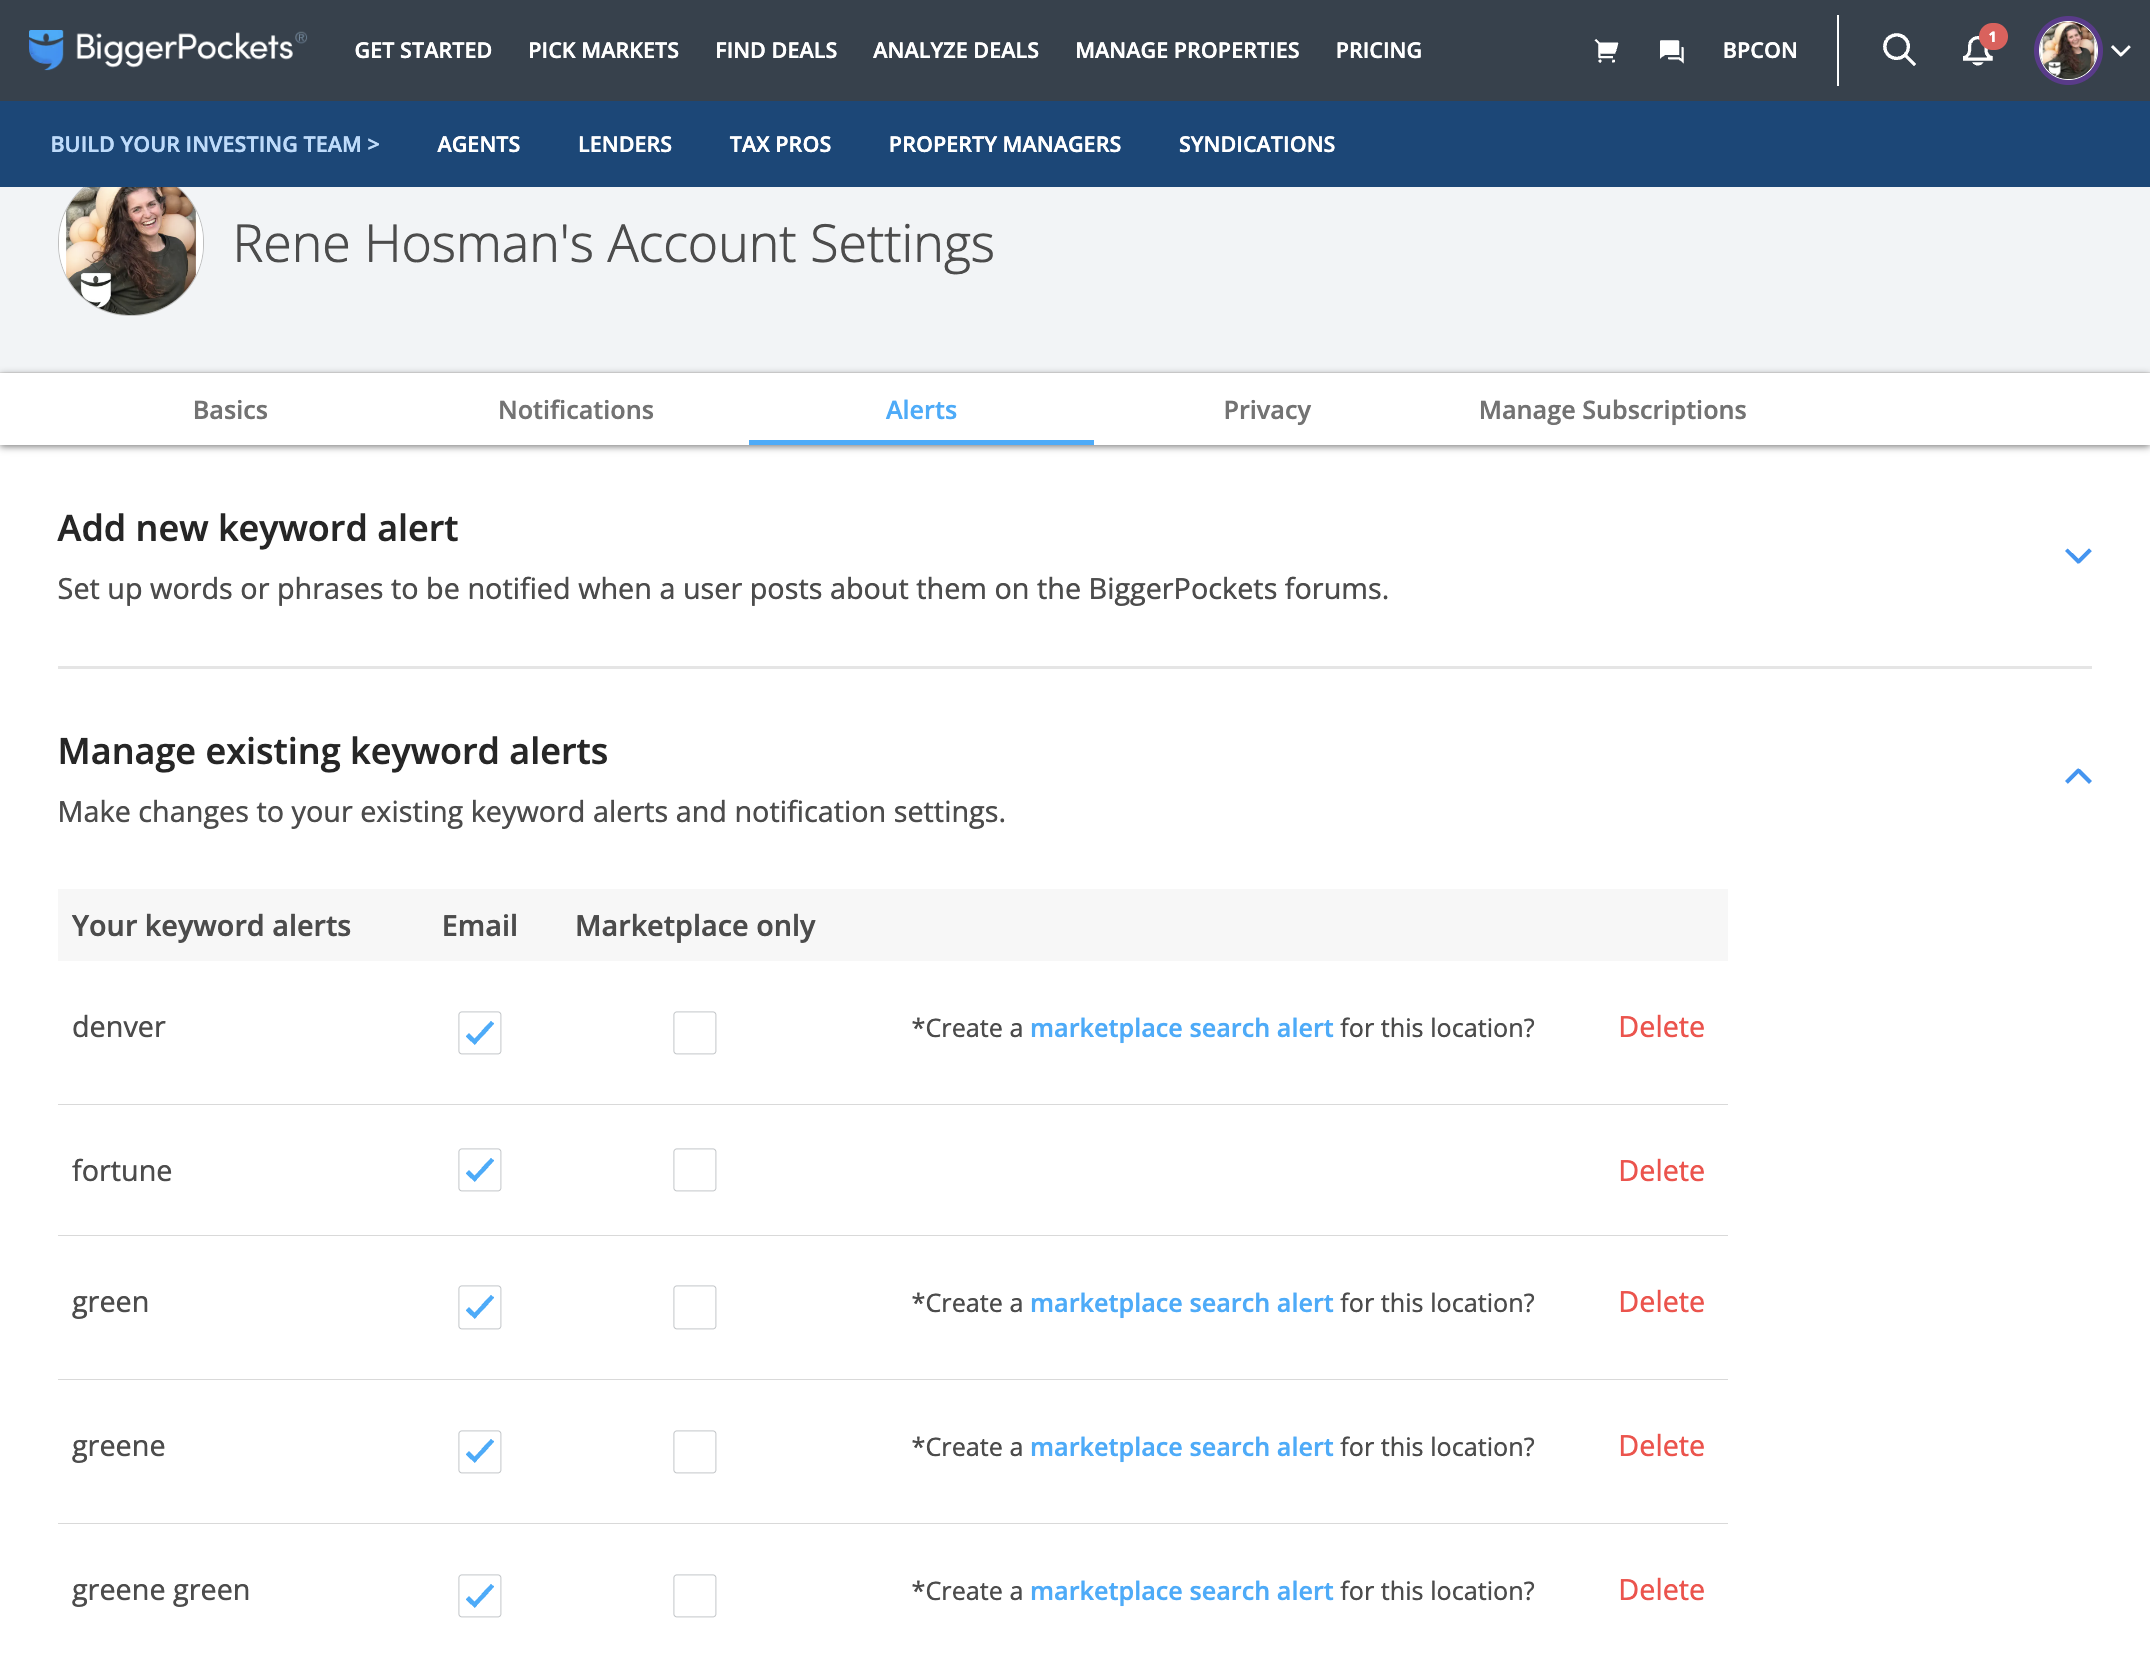Expand the Add new keyword alert section
Viewport: 2150px width, 1666px height.
[x=2078, y=556]
